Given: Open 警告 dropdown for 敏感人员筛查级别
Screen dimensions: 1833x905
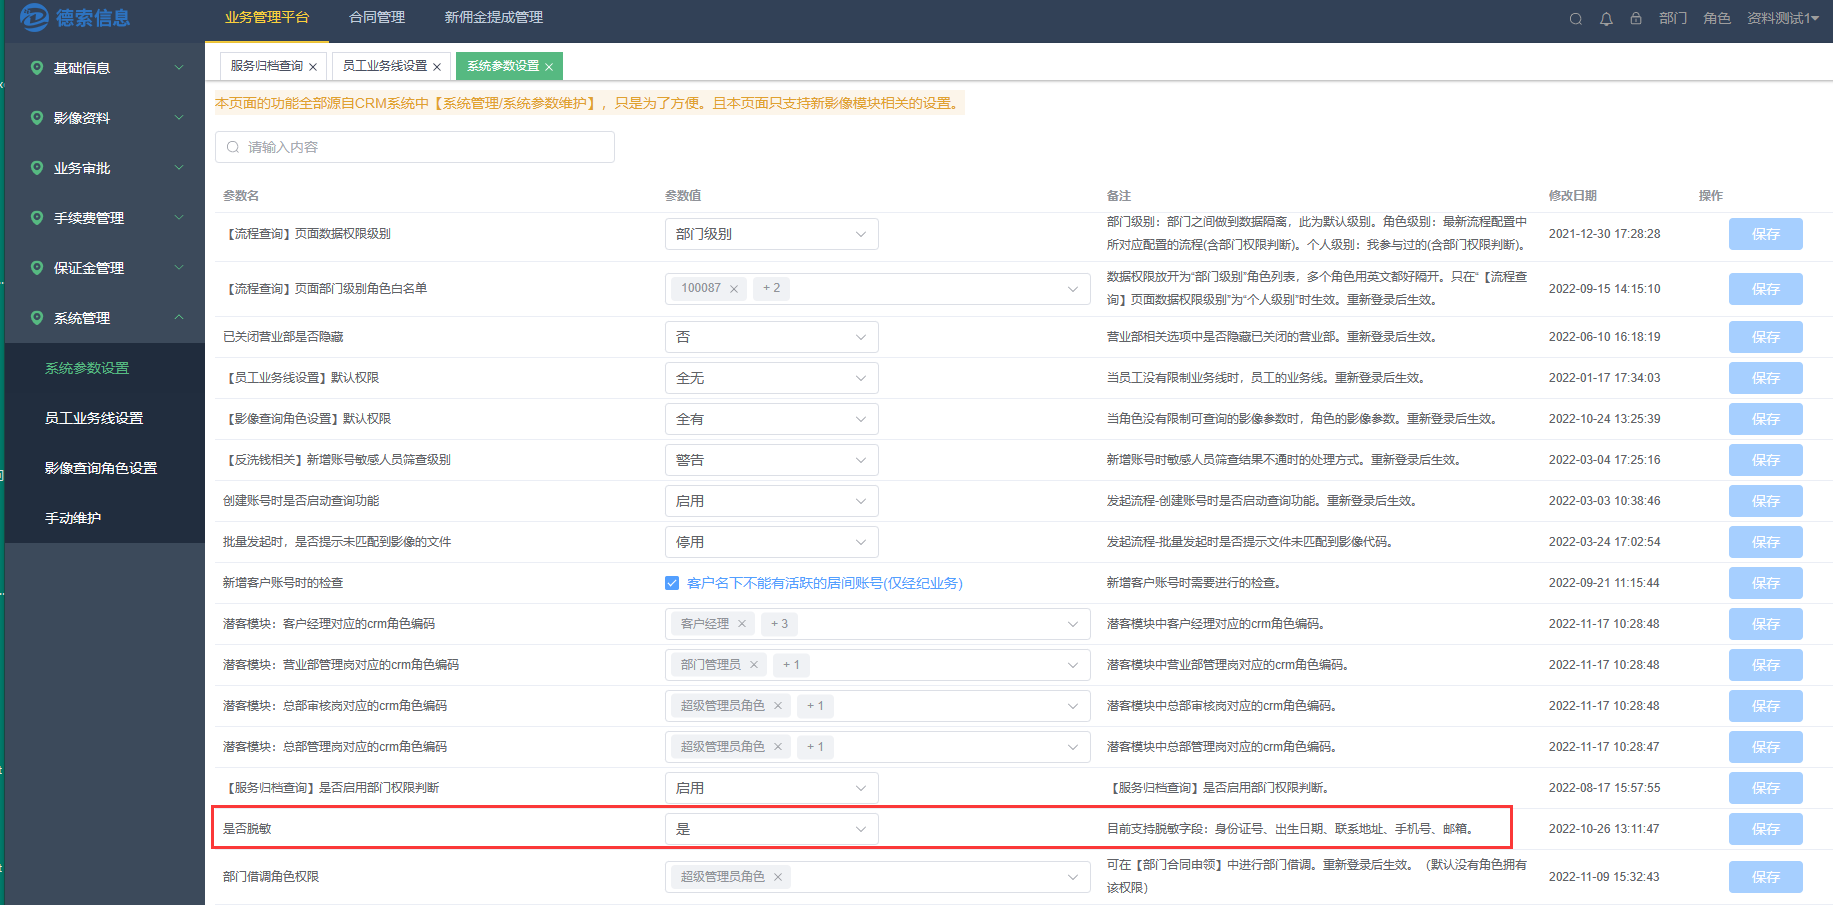Looking at the screenshot, I should (x=772, y=460).
